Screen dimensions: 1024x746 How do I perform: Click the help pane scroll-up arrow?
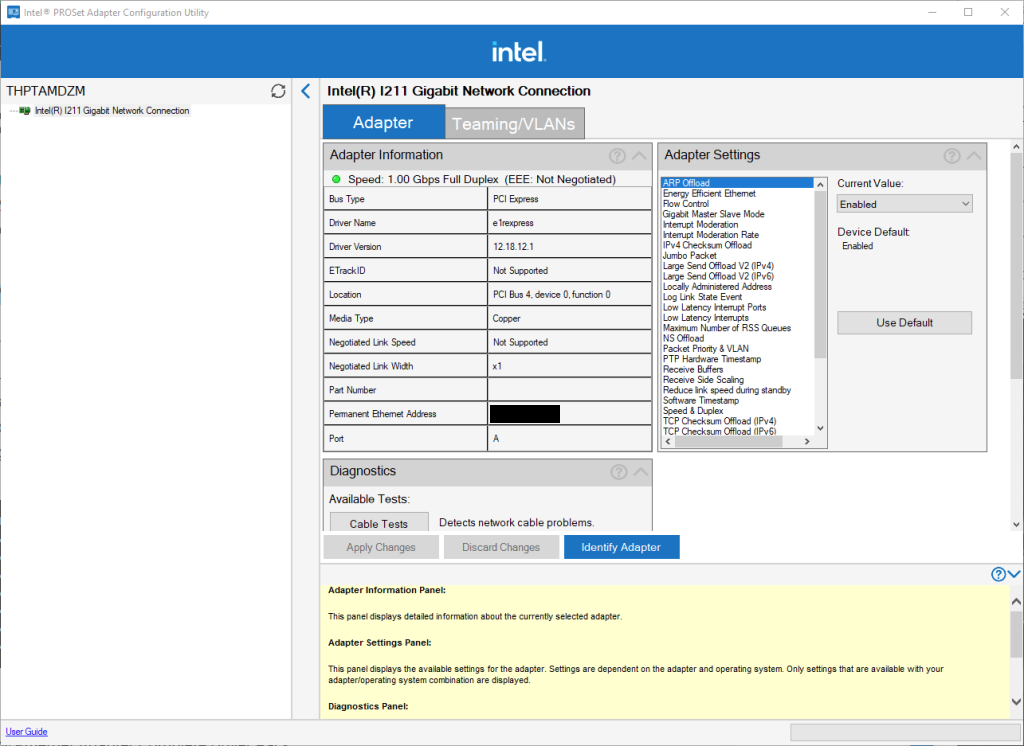(x=1016, y=602)
